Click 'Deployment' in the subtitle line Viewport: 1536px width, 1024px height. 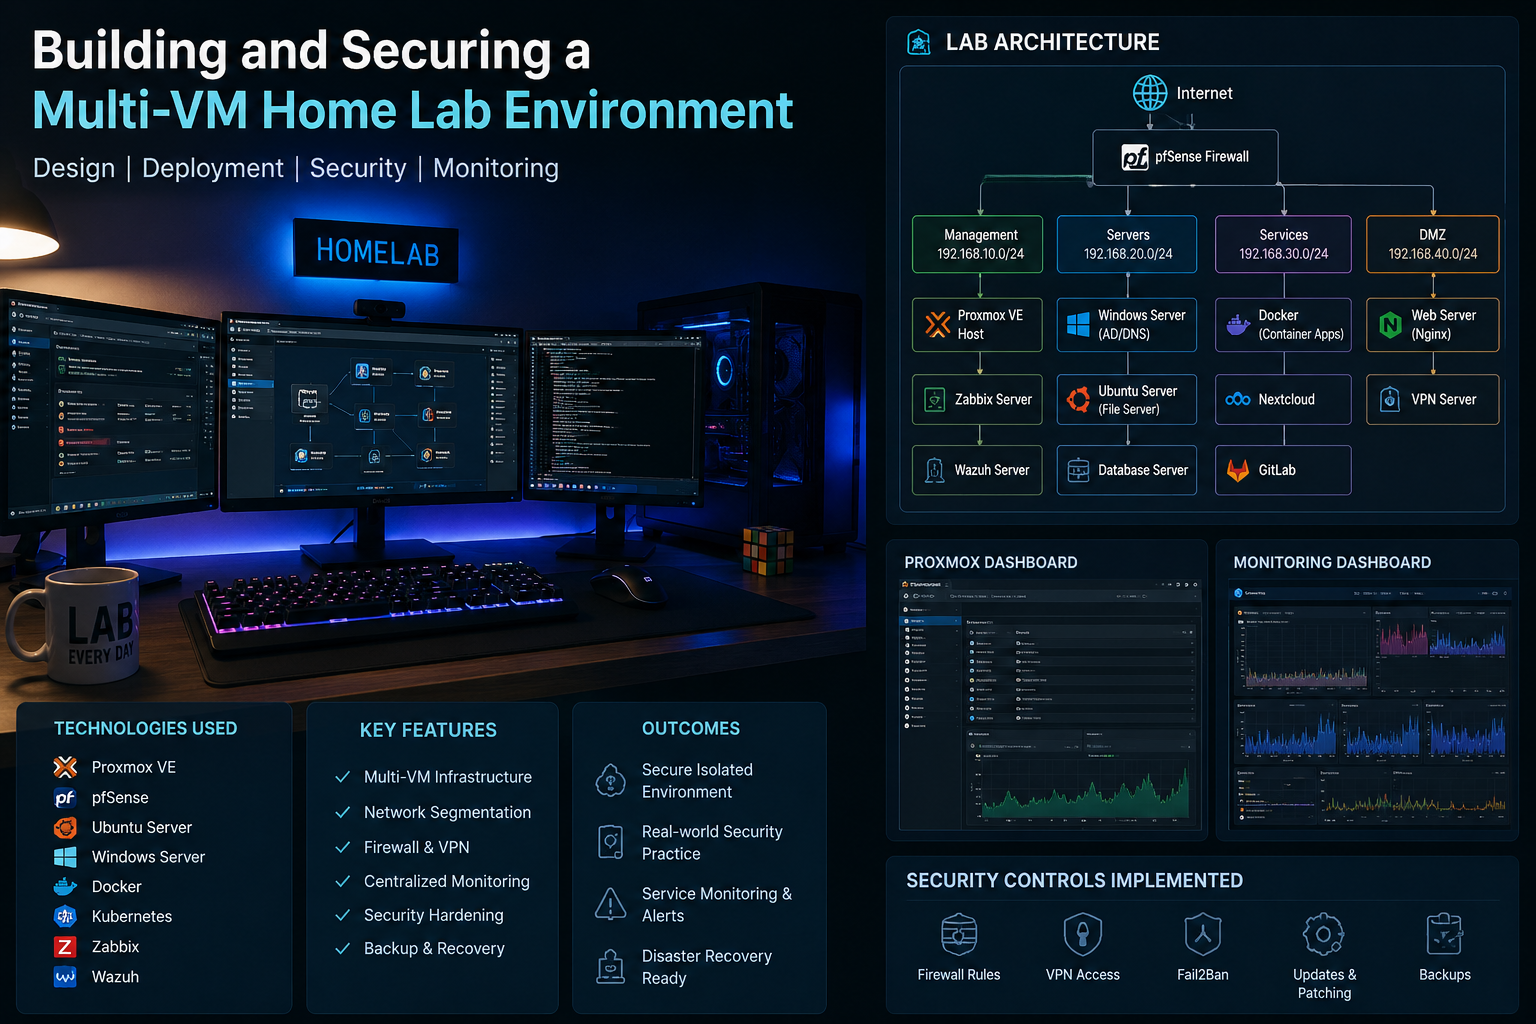tap(213, 168)
